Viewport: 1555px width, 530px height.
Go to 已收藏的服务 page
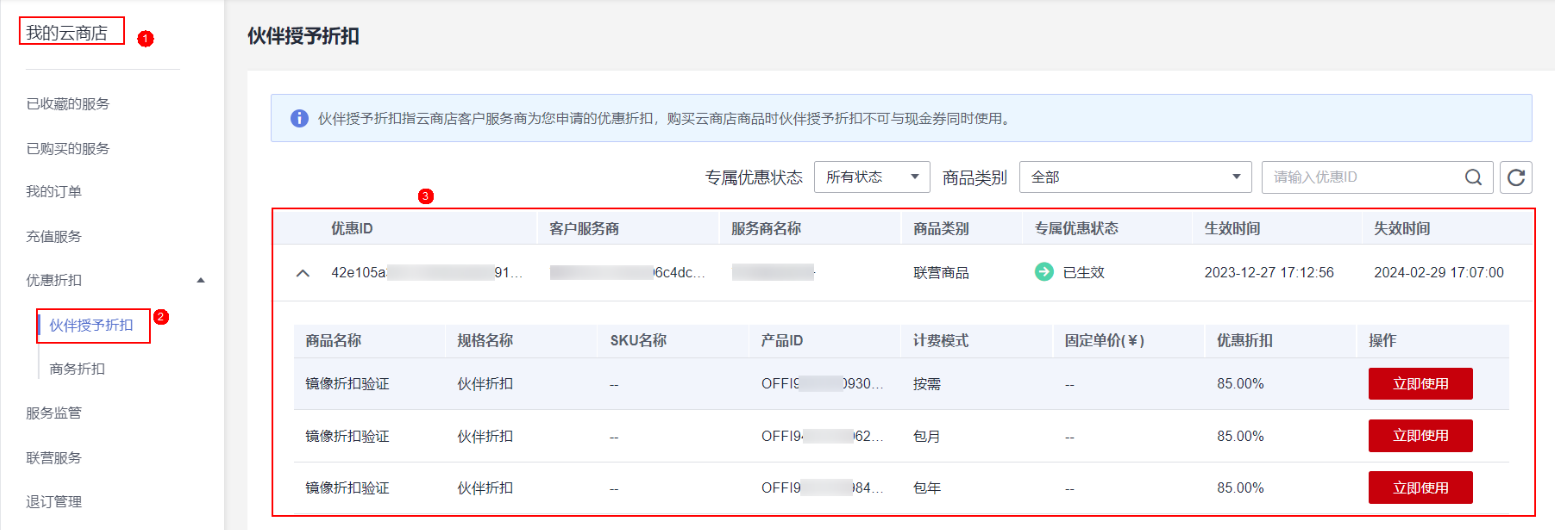[x=68, y=103]
